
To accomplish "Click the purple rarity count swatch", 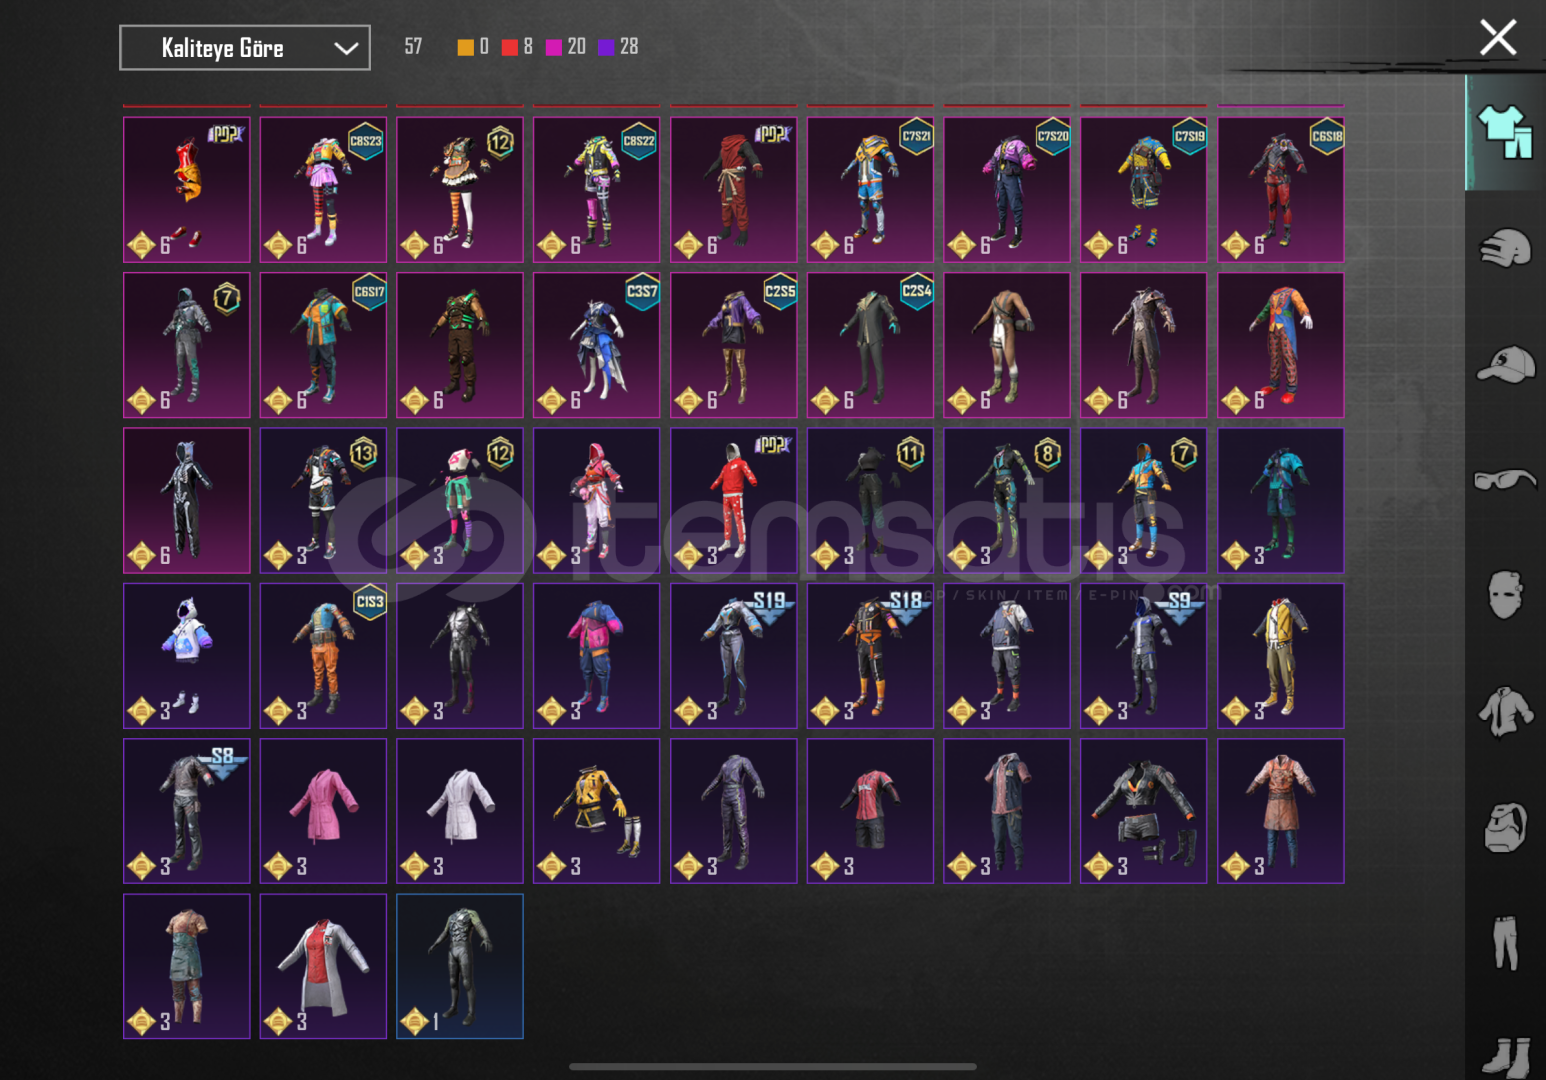I will point(606,47).
